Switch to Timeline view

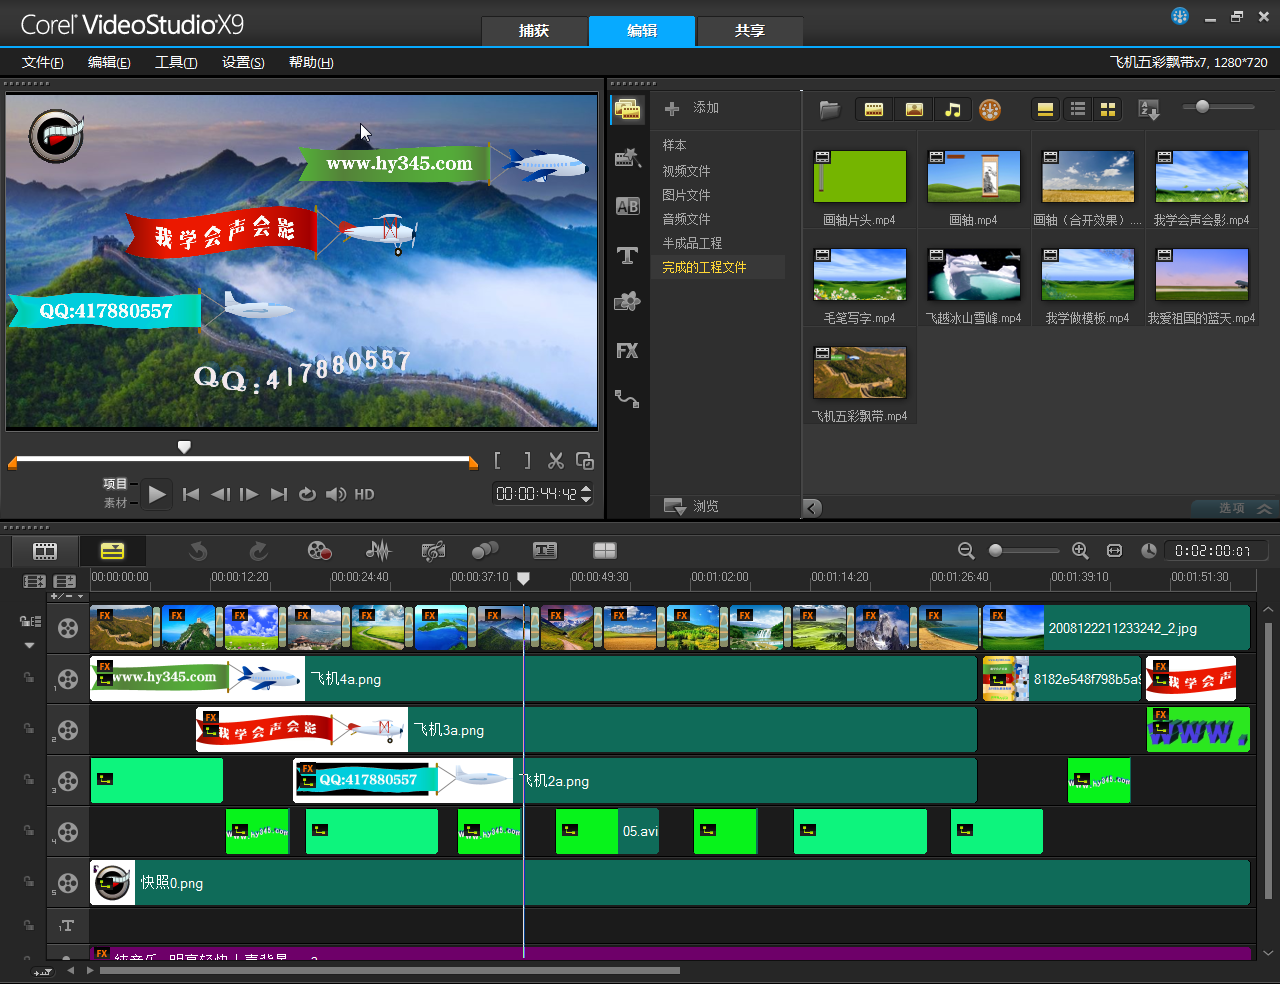pos(113,551)
